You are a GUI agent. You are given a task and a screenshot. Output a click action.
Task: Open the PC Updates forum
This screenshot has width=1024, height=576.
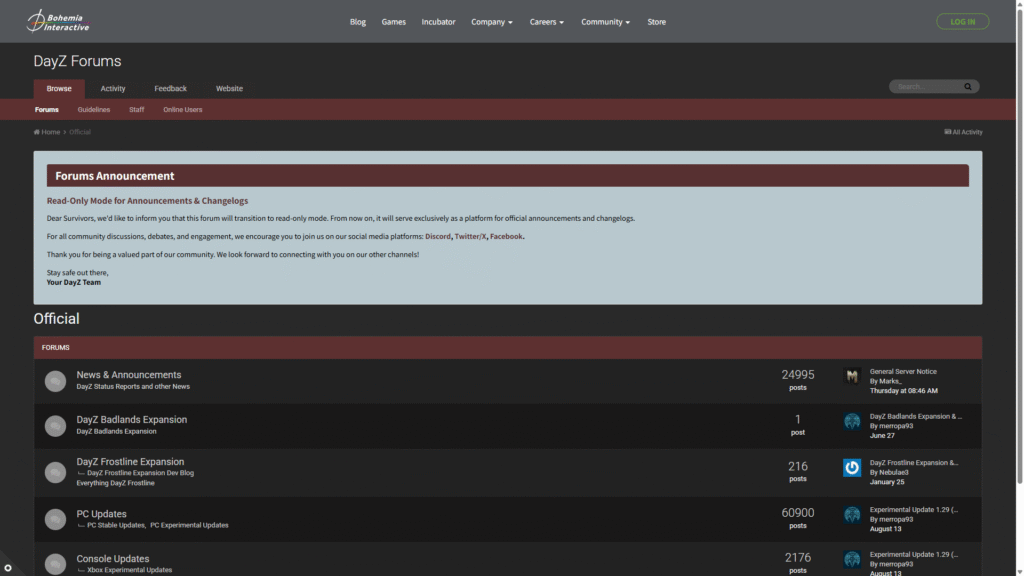coord(101,514)
